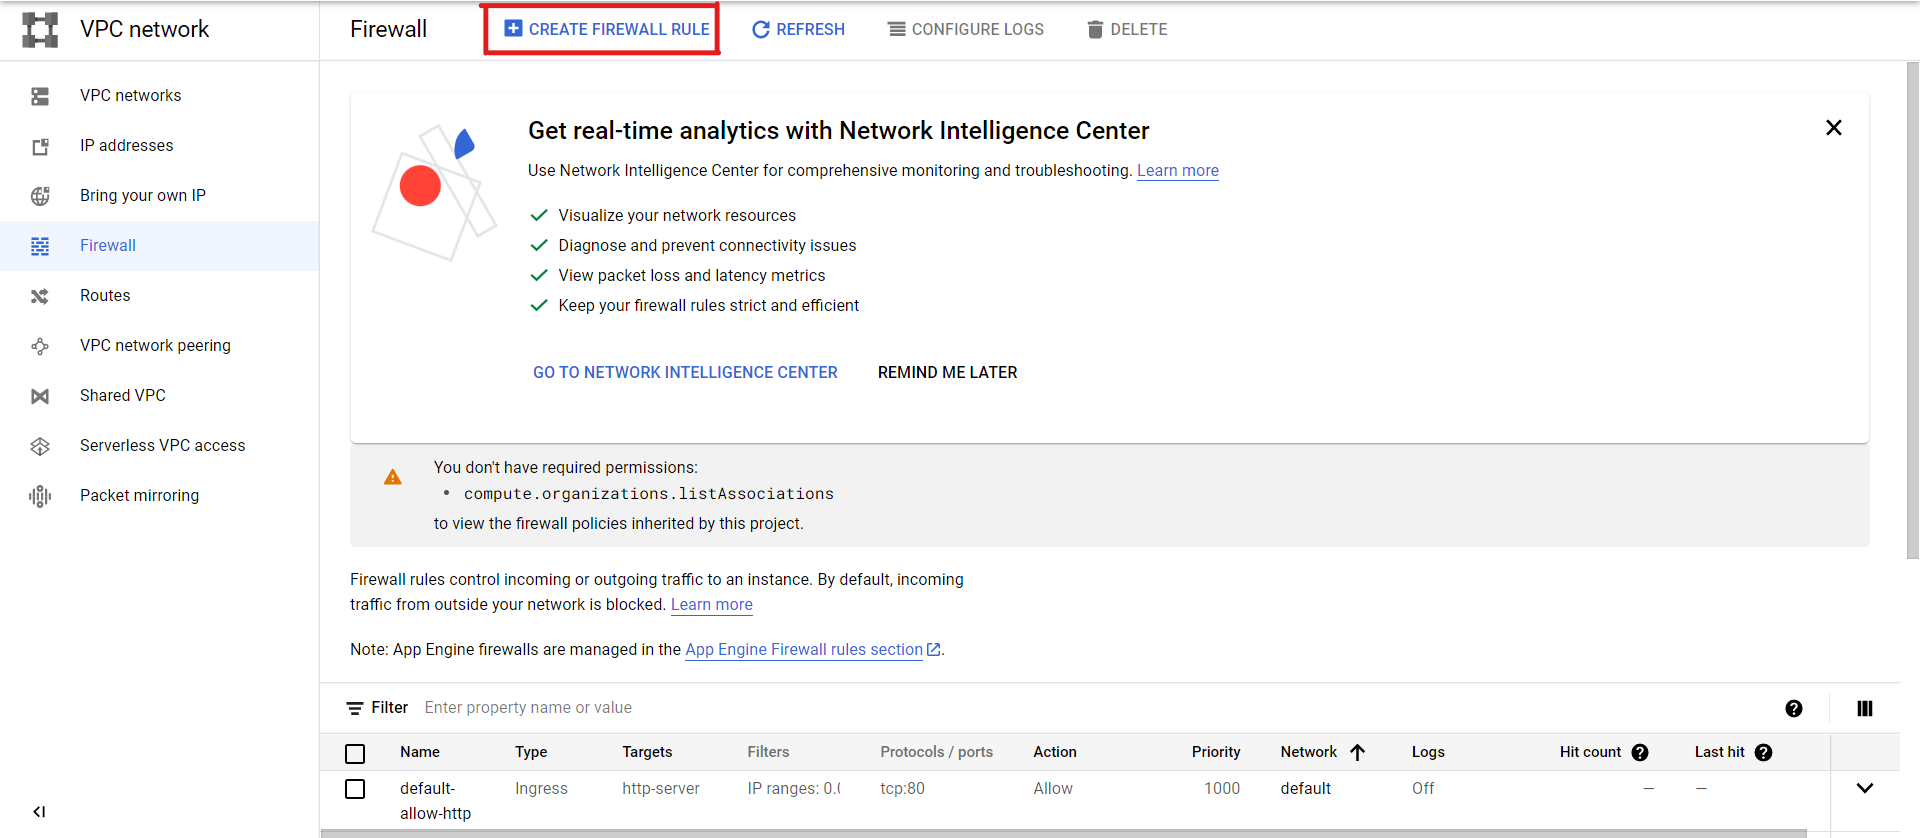This screenshot has width=1920, height=838.
Task: Click the http-server target cell
Action: [x=661, y=788]
